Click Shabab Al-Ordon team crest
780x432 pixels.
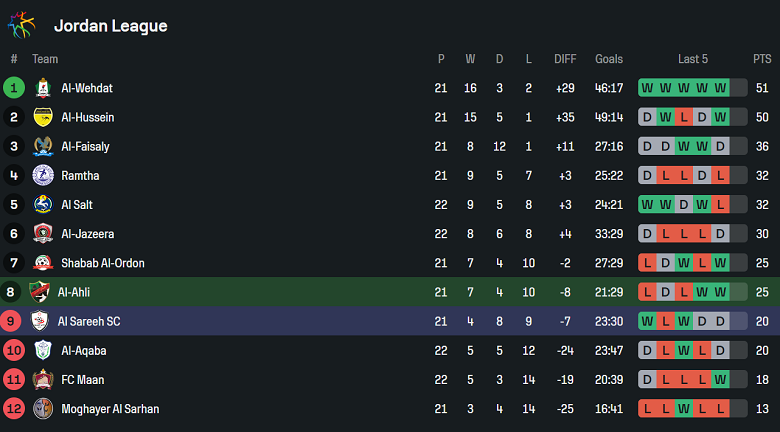[x=42, y=263]
